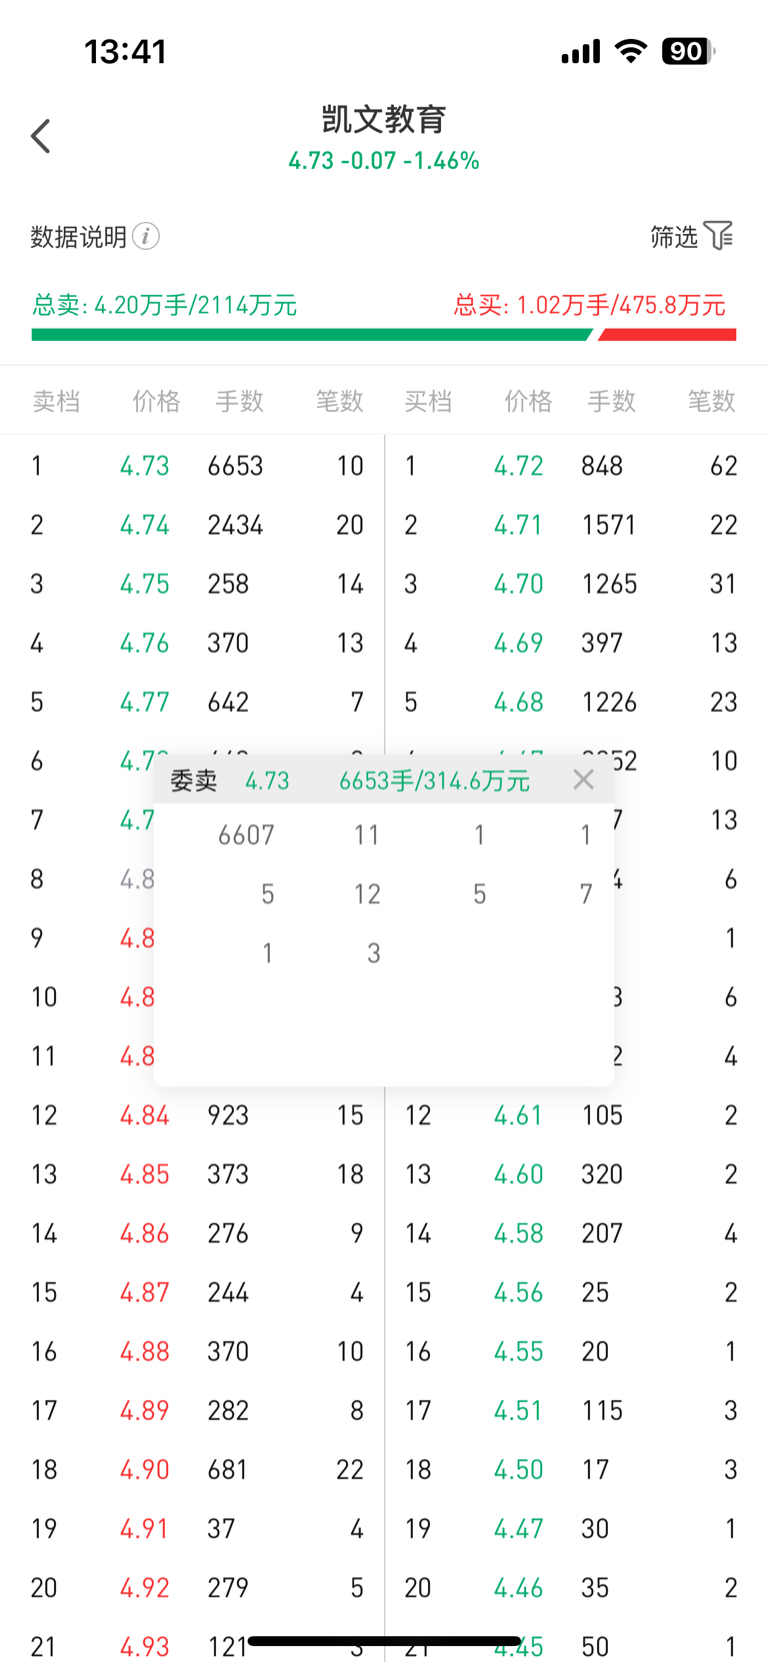Tap 总买: 1.02万手/475.8万元
This screenshot has width=768, height=1663.
click(x=590, y=305)
